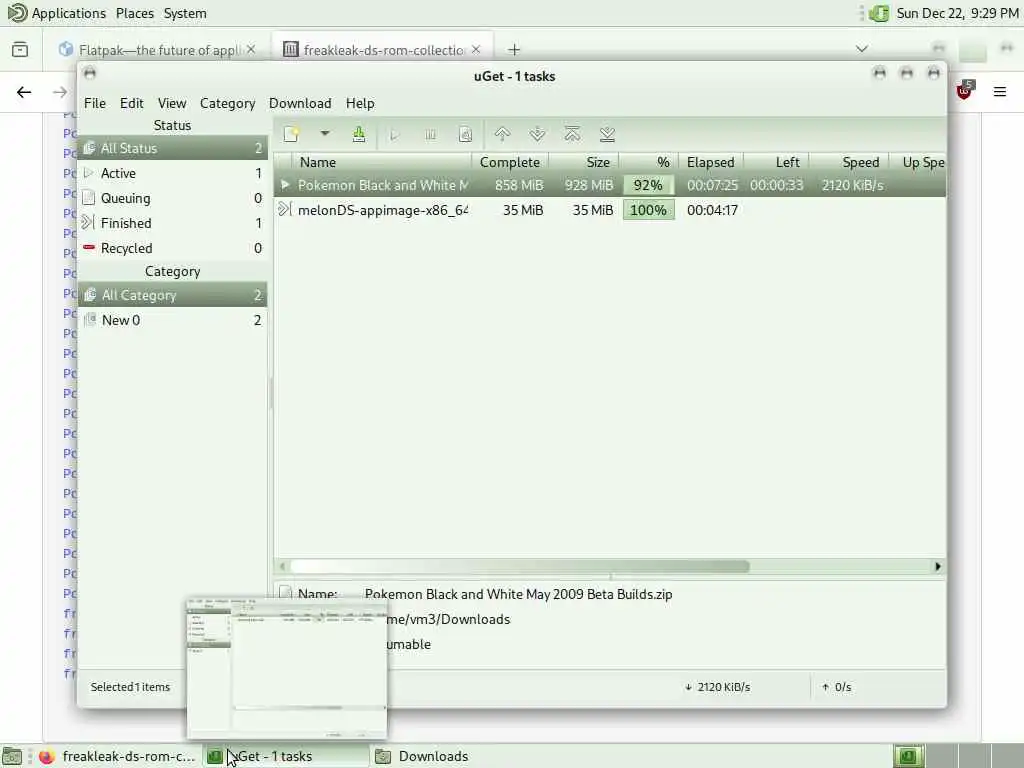
Task: Close the Flatpak browser tab
Action: click(251, 49)
